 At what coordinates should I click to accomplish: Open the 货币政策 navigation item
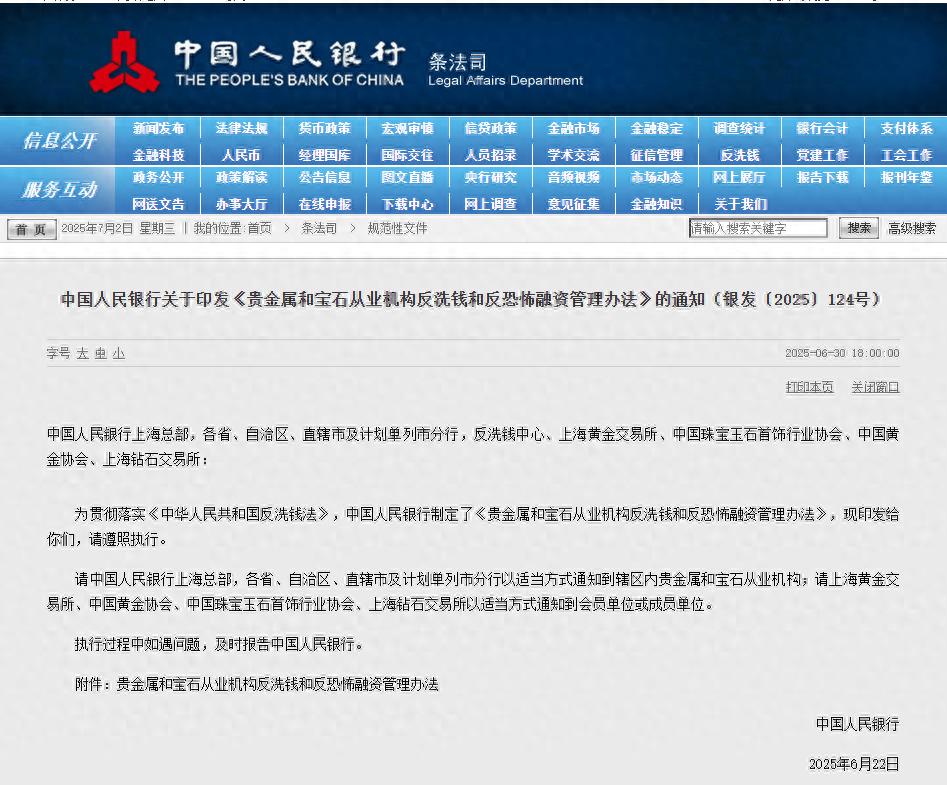[324, 128]
